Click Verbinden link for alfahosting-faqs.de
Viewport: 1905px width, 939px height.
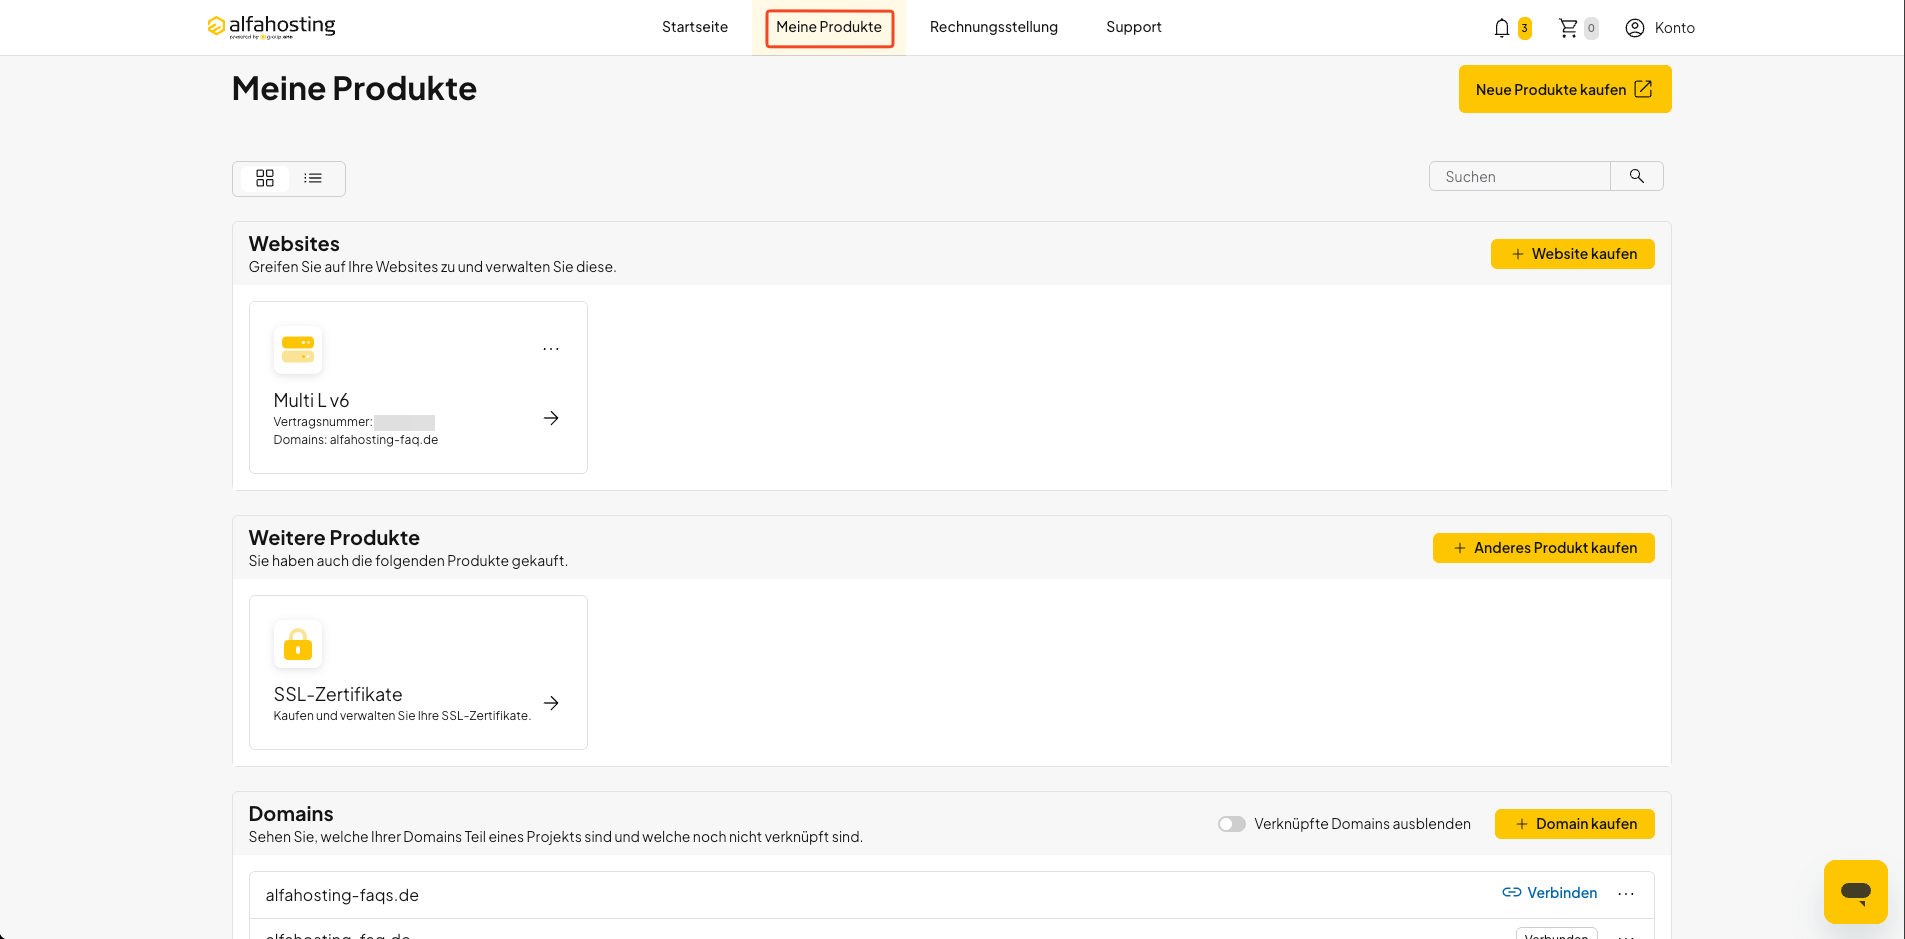pyautogui.click(x=1550, y=893)
